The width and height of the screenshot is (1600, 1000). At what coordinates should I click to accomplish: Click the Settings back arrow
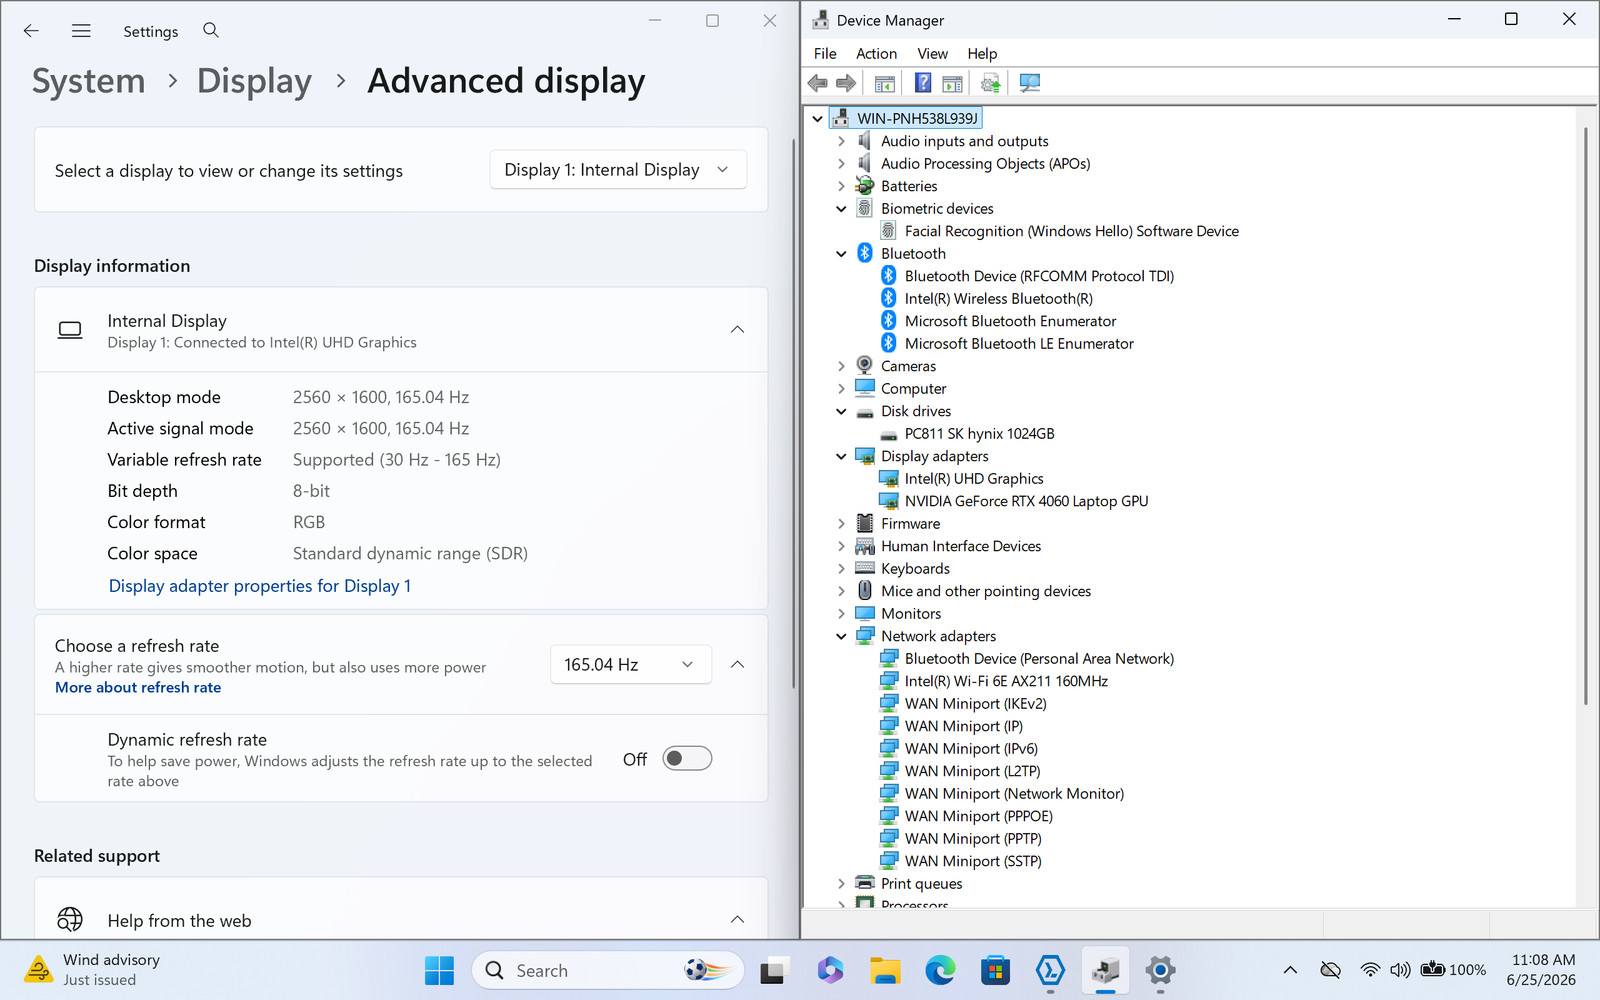tap(31, 31)
